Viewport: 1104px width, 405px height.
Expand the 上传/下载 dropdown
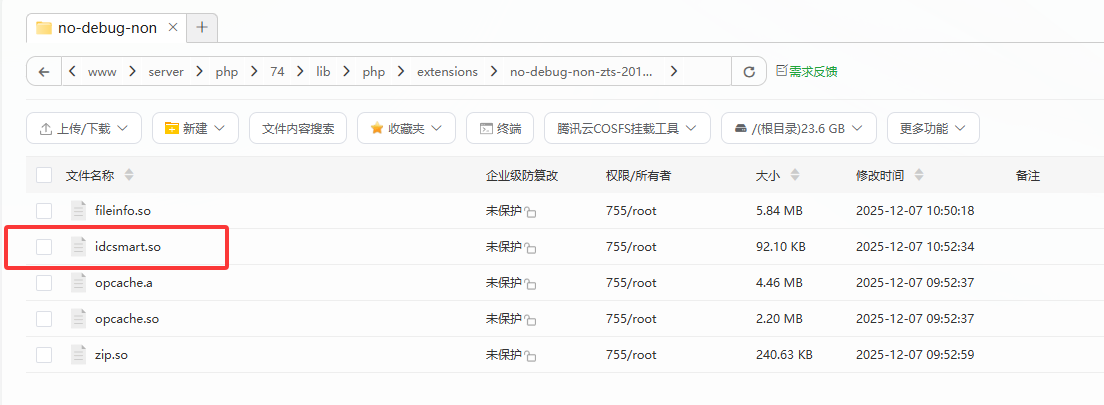click(x=84, y=128)
